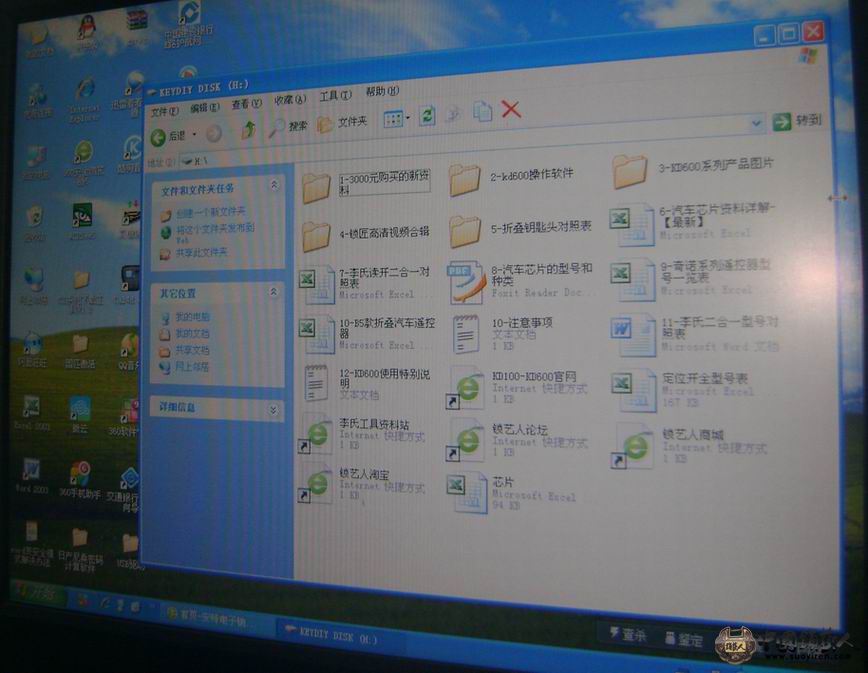Click the 转到 Go button
This screenshot has height=673, width=868.
click(x=797, y=121)
